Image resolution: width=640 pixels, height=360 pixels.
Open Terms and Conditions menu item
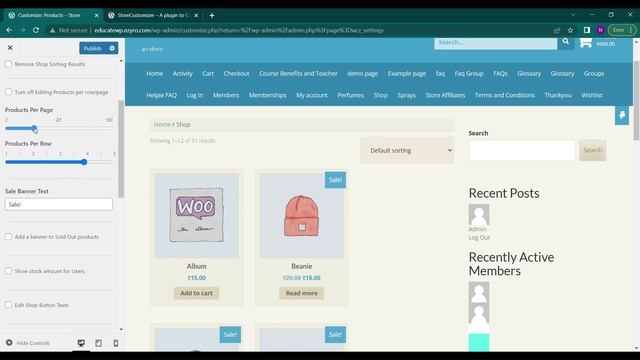[505, 95]
